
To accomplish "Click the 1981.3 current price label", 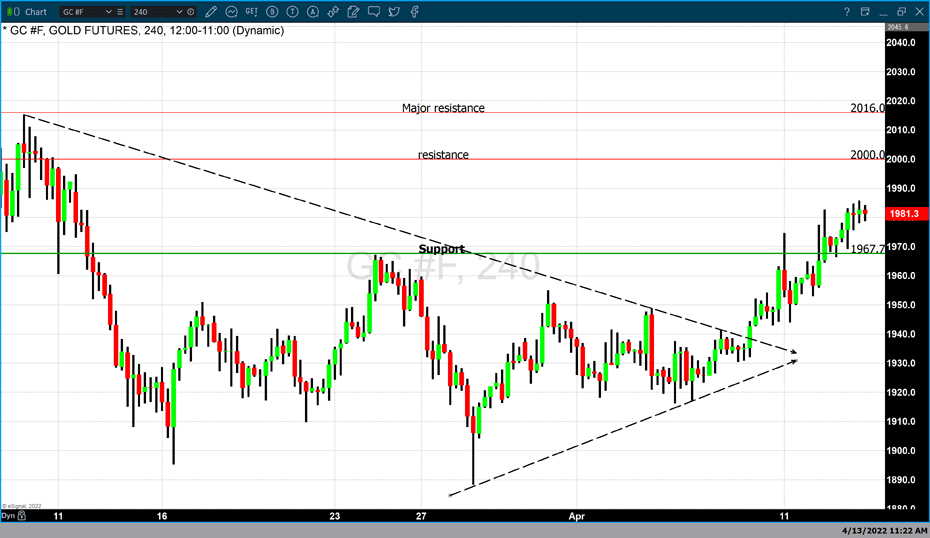I will 903,213.
